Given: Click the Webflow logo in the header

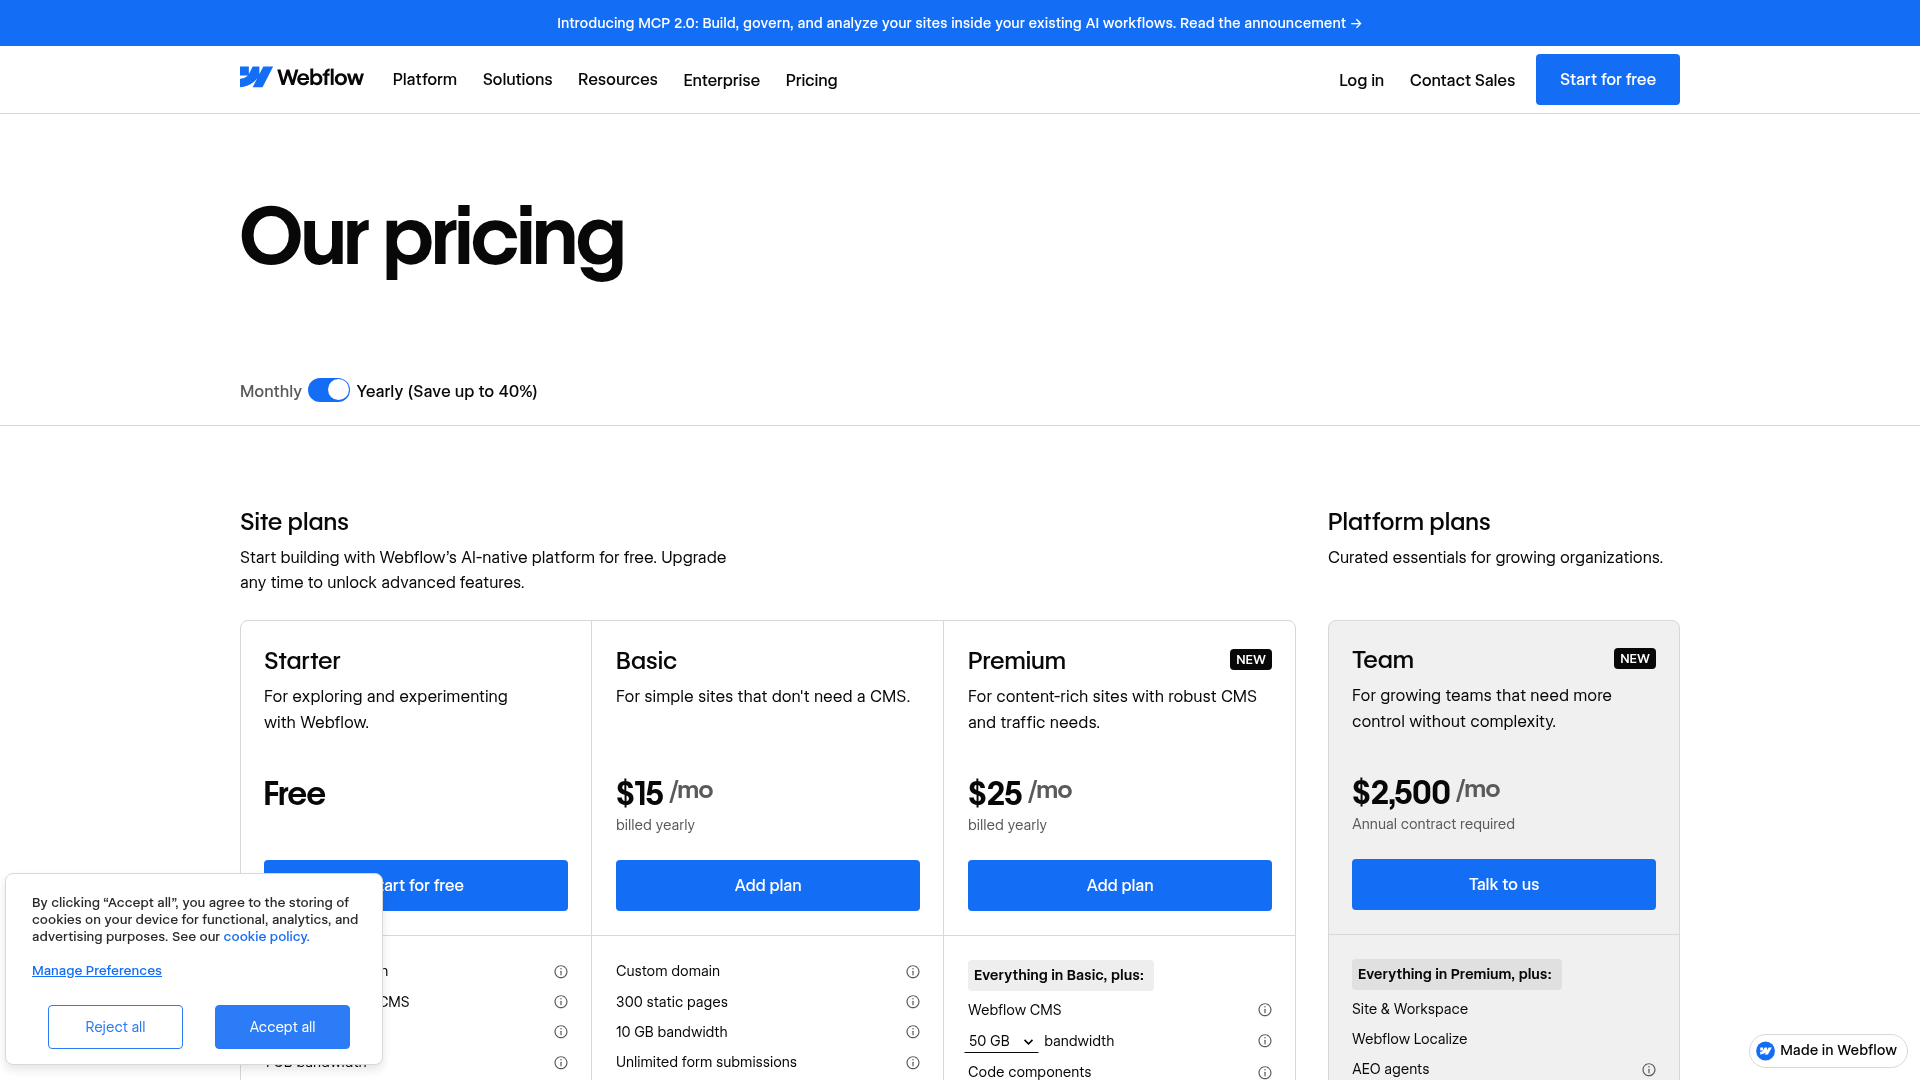Looking at the screenshot, I should pos(301,78).
